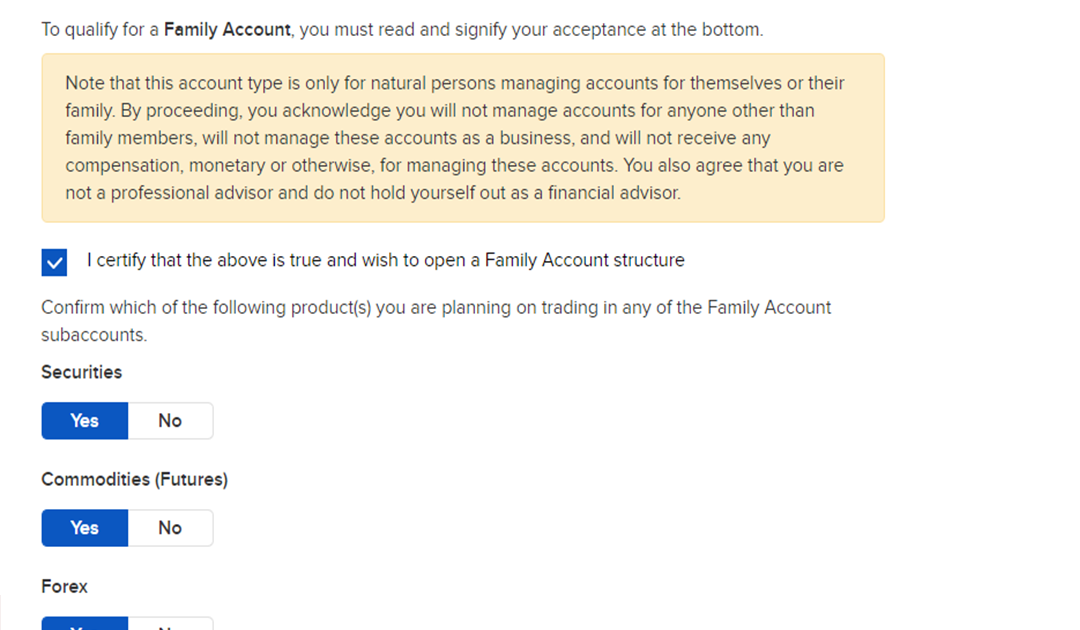Click the bold "Family Account" text at top
Viewport: 1080px width, 630px height.
point(228,30)
